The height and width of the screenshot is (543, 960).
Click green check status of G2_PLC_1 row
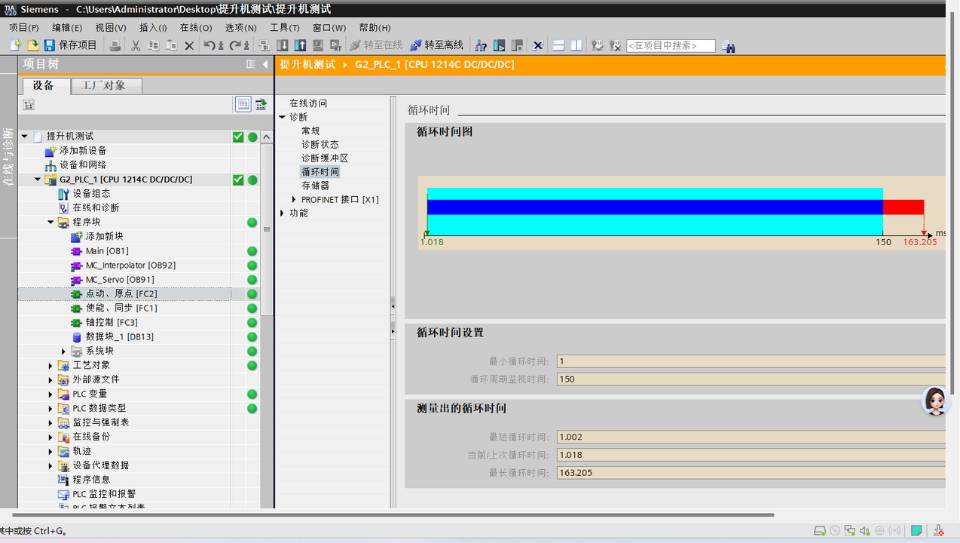238,180
